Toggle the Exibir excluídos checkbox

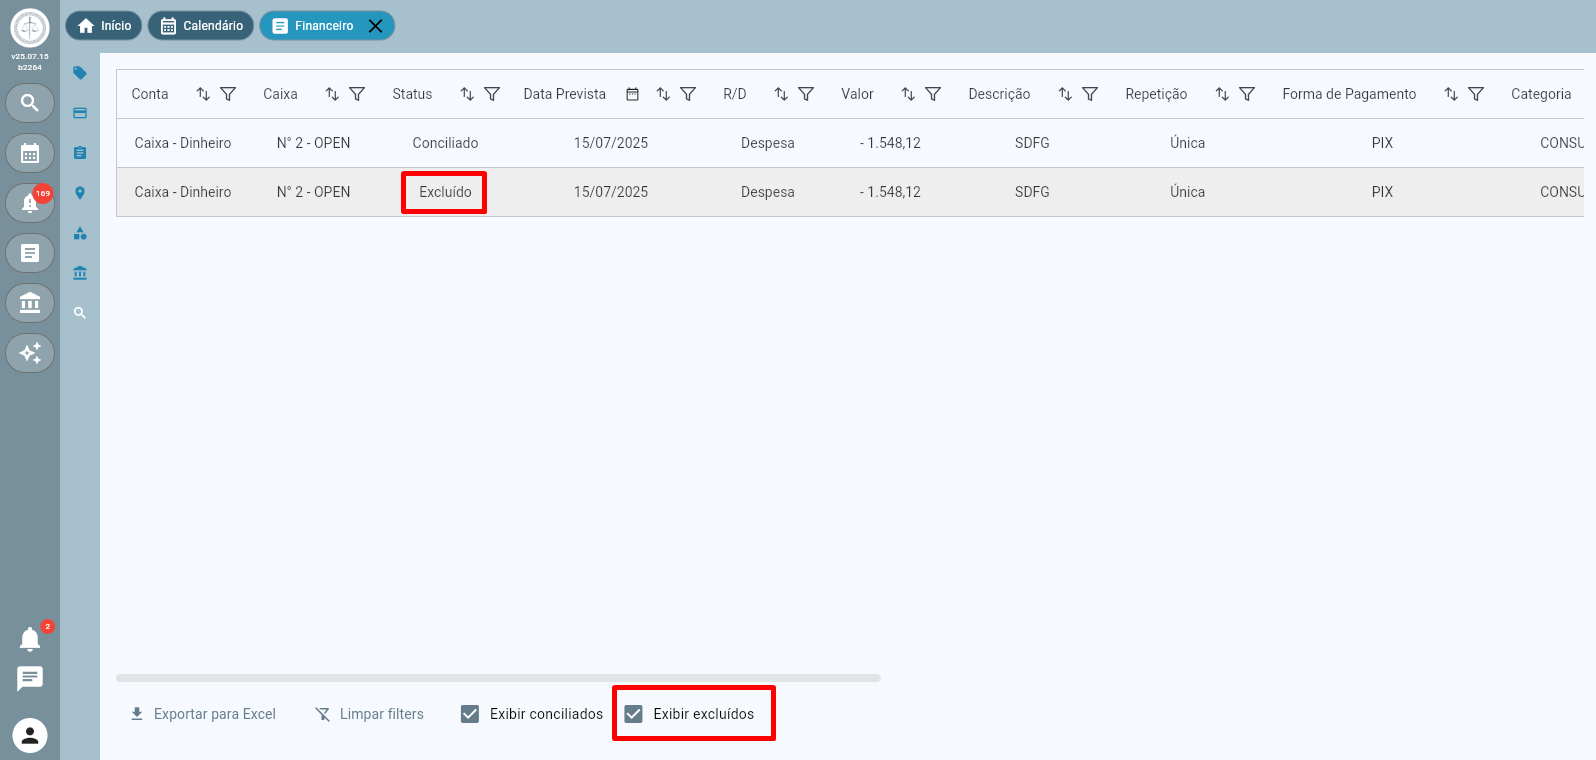pyautogui.click(x=634, y=714)
